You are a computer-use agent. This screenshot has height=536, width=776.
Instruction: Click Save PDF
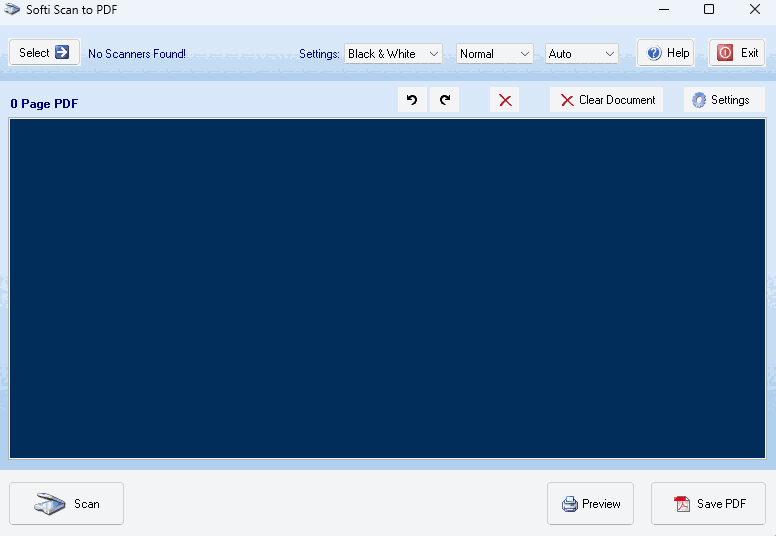click(x=708, y=503)
